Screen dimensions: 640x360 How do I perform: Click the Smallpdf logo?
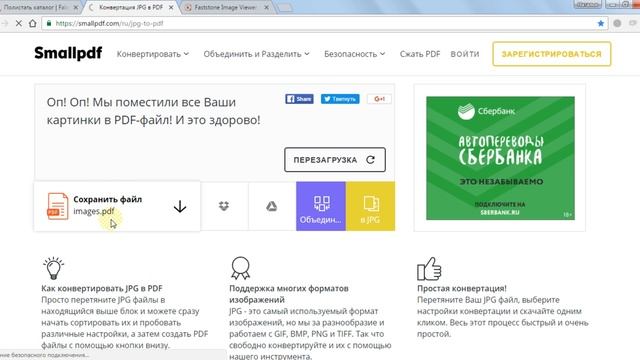pyautogui.click(x=68, y=53)
